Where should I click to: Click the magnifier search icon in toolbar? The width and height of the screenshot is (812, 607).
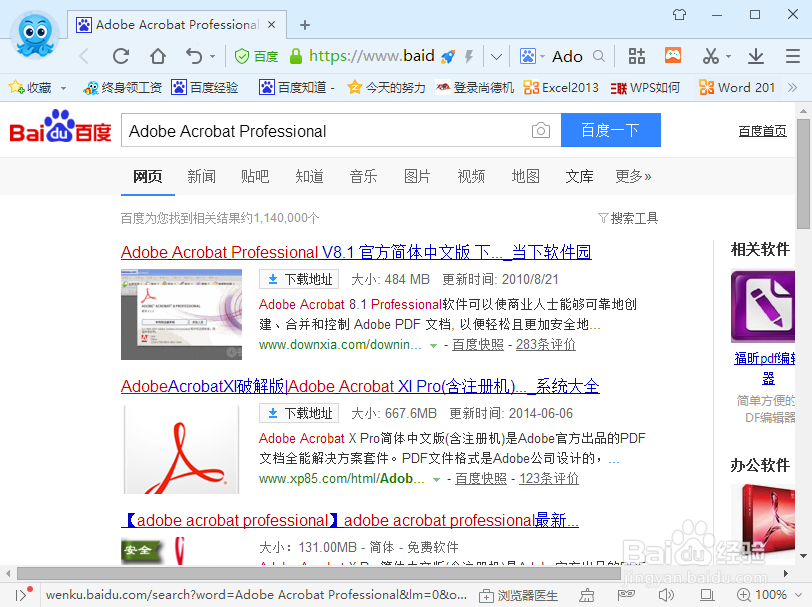pos(599,56)
